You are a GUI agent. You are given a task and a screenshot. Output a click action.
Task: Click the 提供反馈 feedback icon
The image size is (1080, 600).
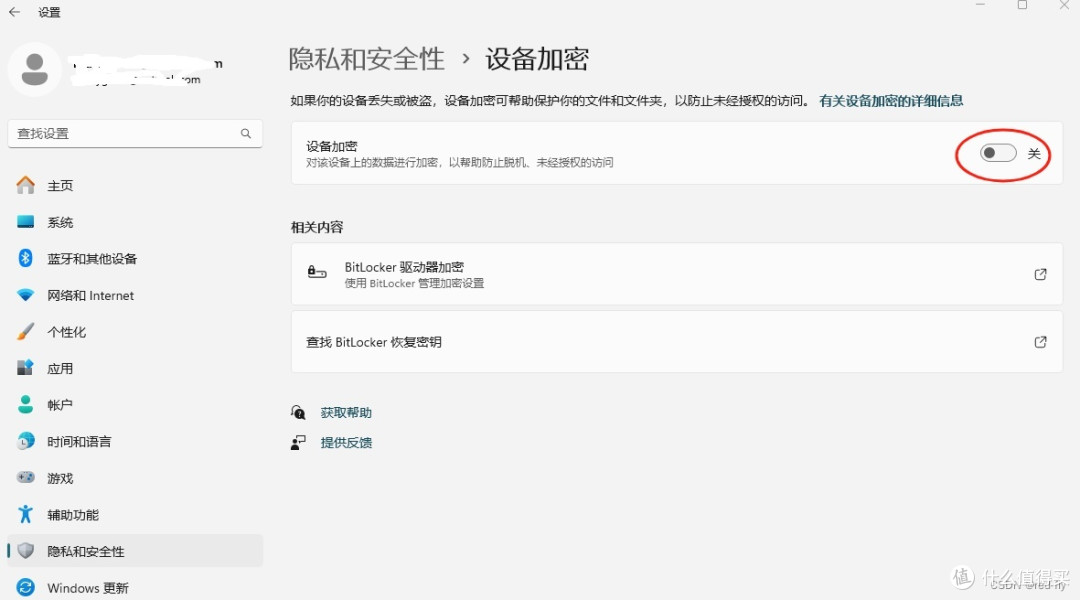[x=298, y=442]
